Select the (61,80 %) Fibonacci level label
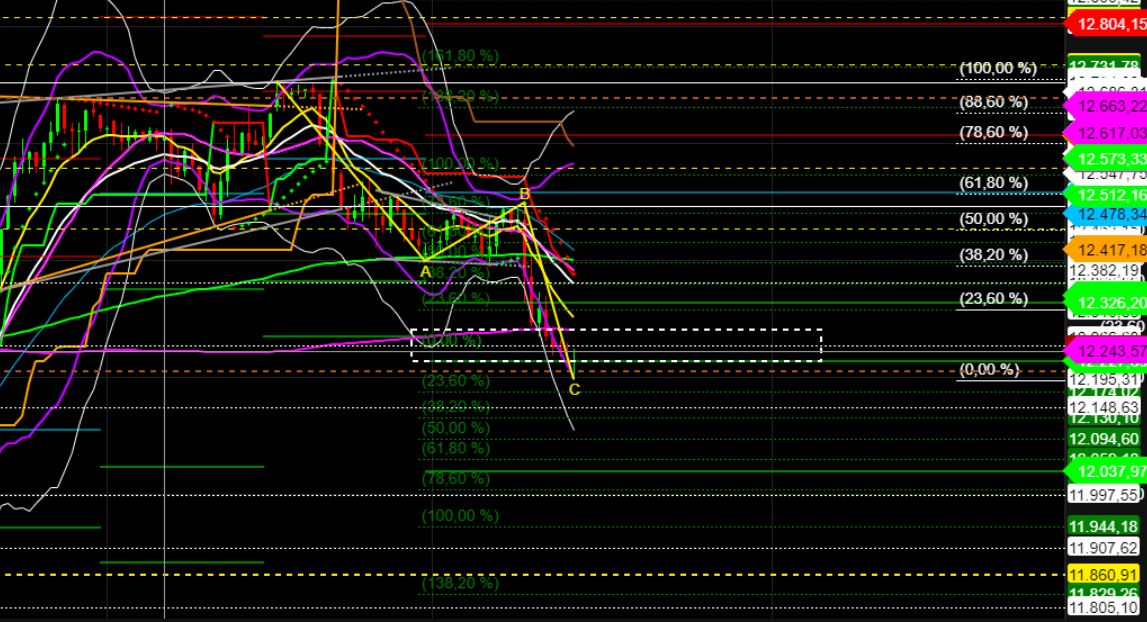 tap(993, 181)
